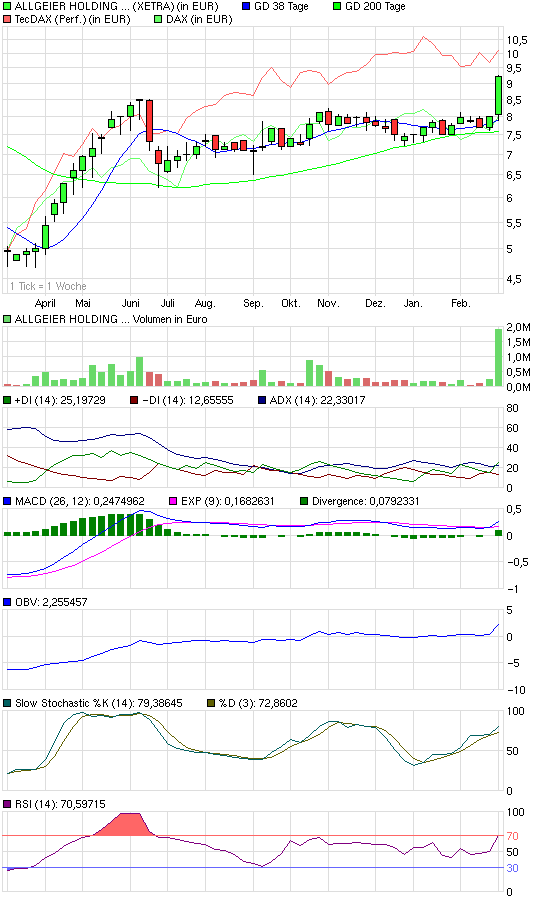Click the ADX (14): 22,33017 value

point(317,400)
